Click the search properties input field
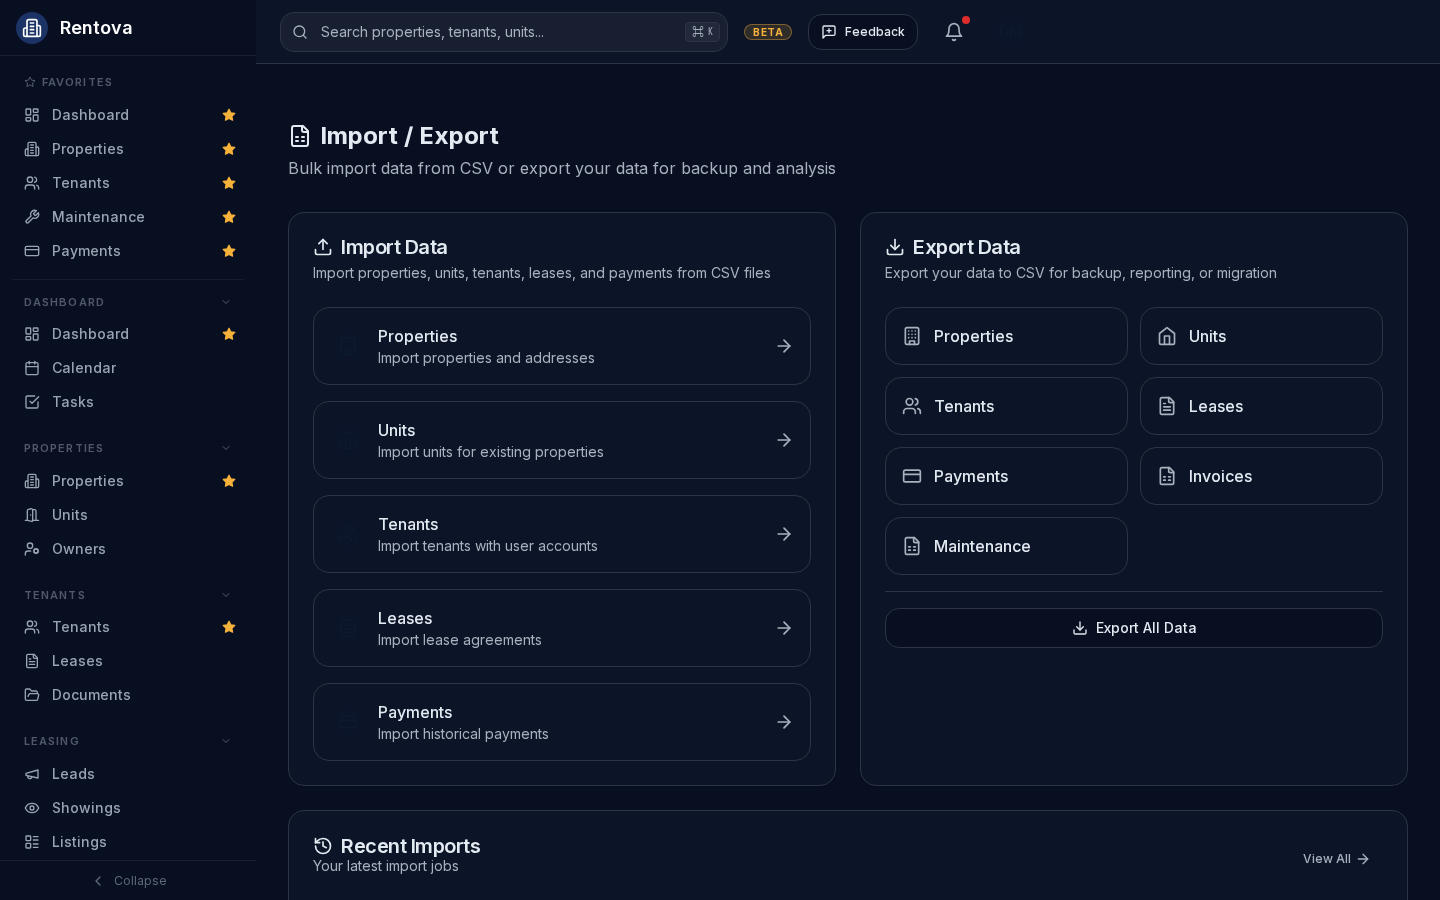 click(x=504, y=32)
